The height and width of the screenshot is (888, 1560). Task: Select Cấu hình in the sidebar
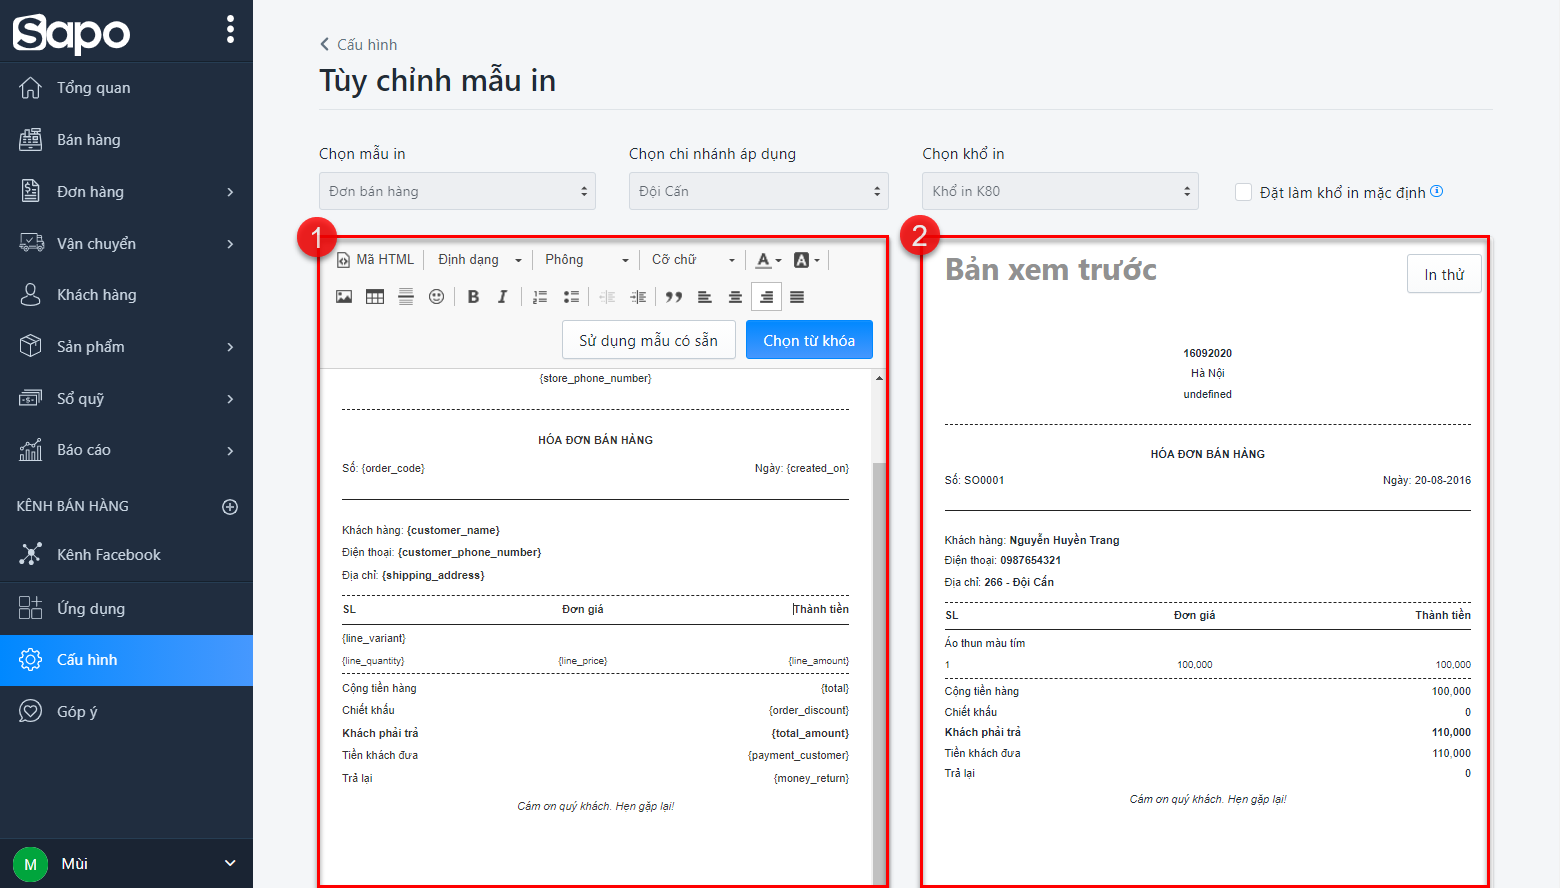[x=126, y=660]
